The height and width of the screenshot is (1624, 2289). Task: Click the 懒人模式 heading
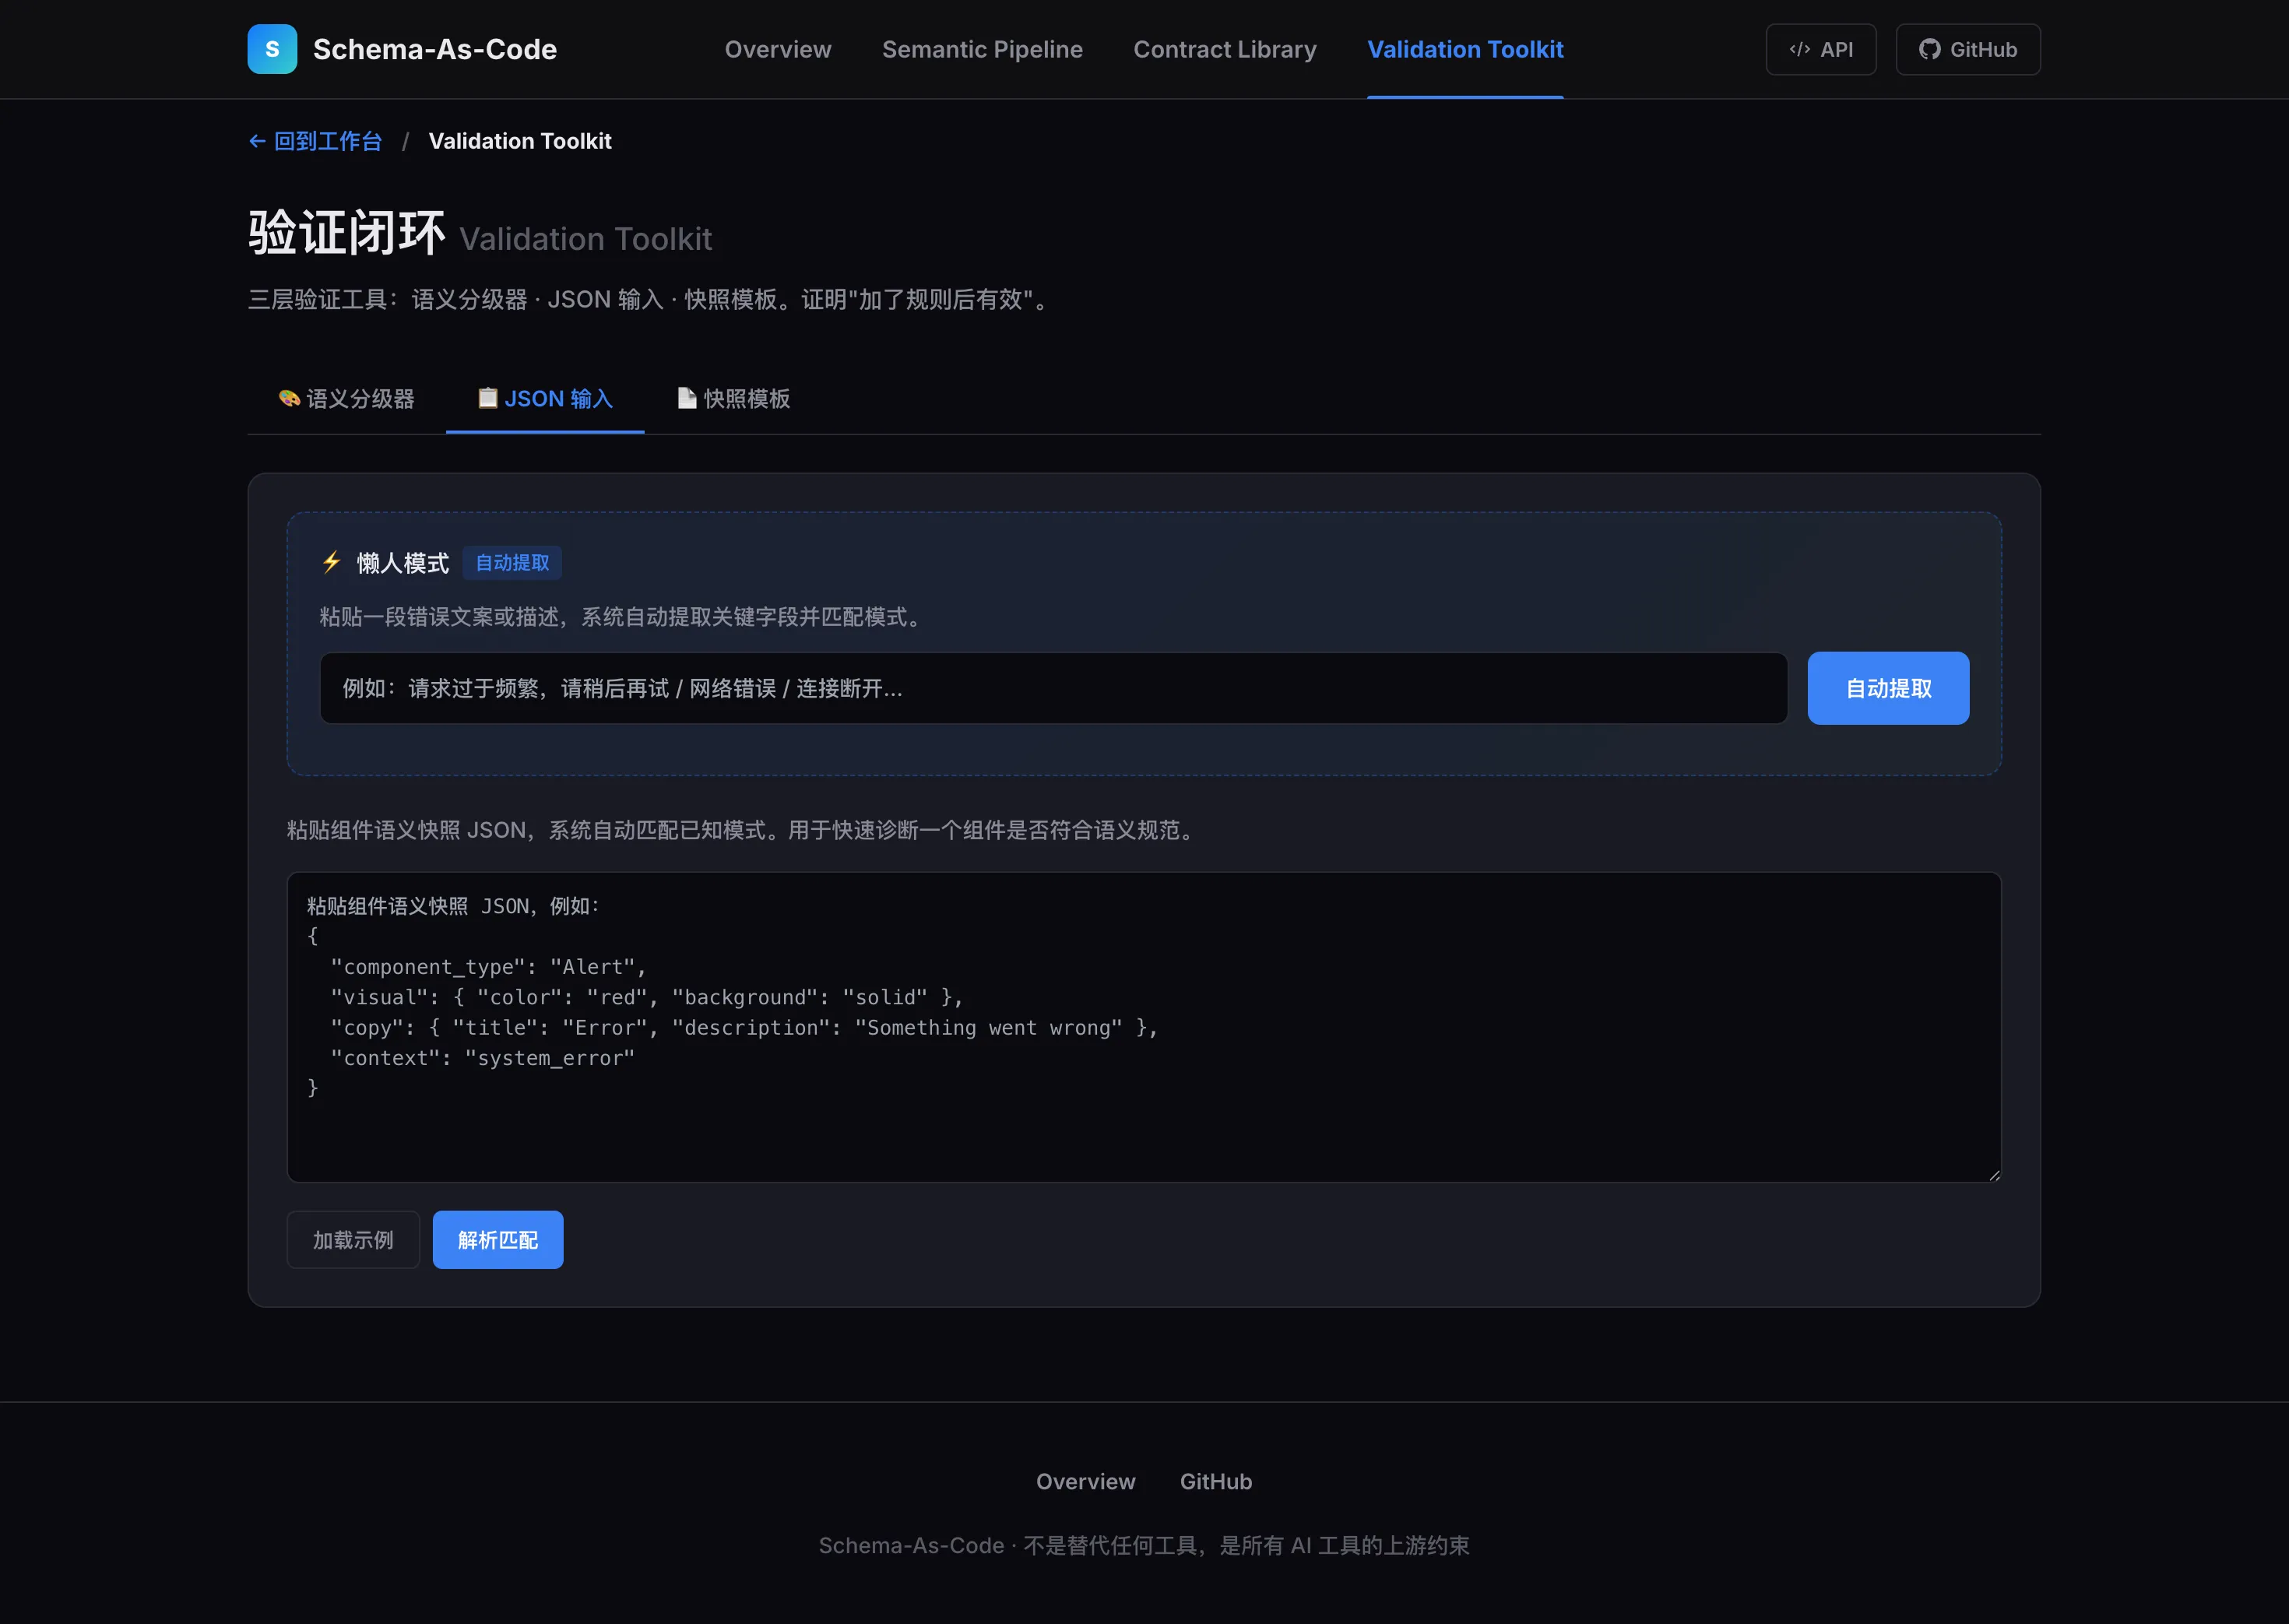tap(403, 563)
